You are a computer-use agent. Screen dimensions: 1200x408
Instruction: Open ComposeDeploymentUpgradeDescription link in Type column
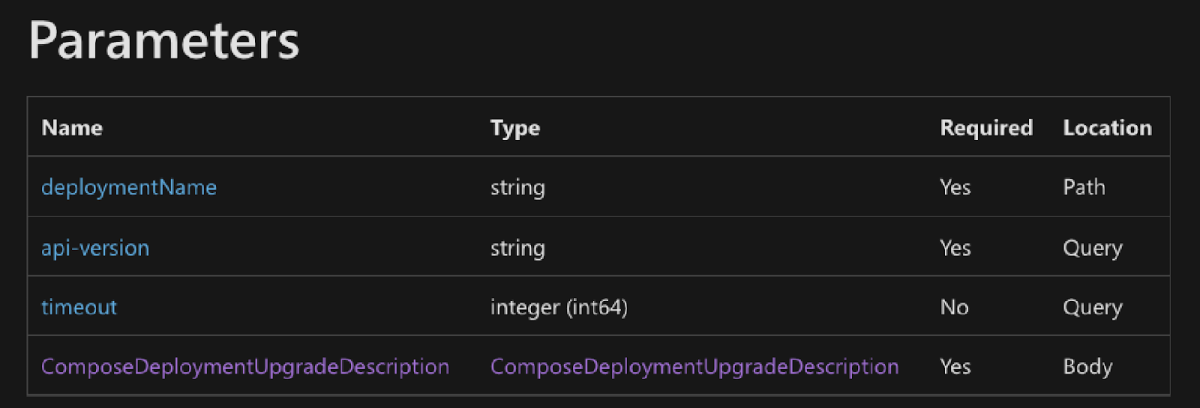coord(694,367)
